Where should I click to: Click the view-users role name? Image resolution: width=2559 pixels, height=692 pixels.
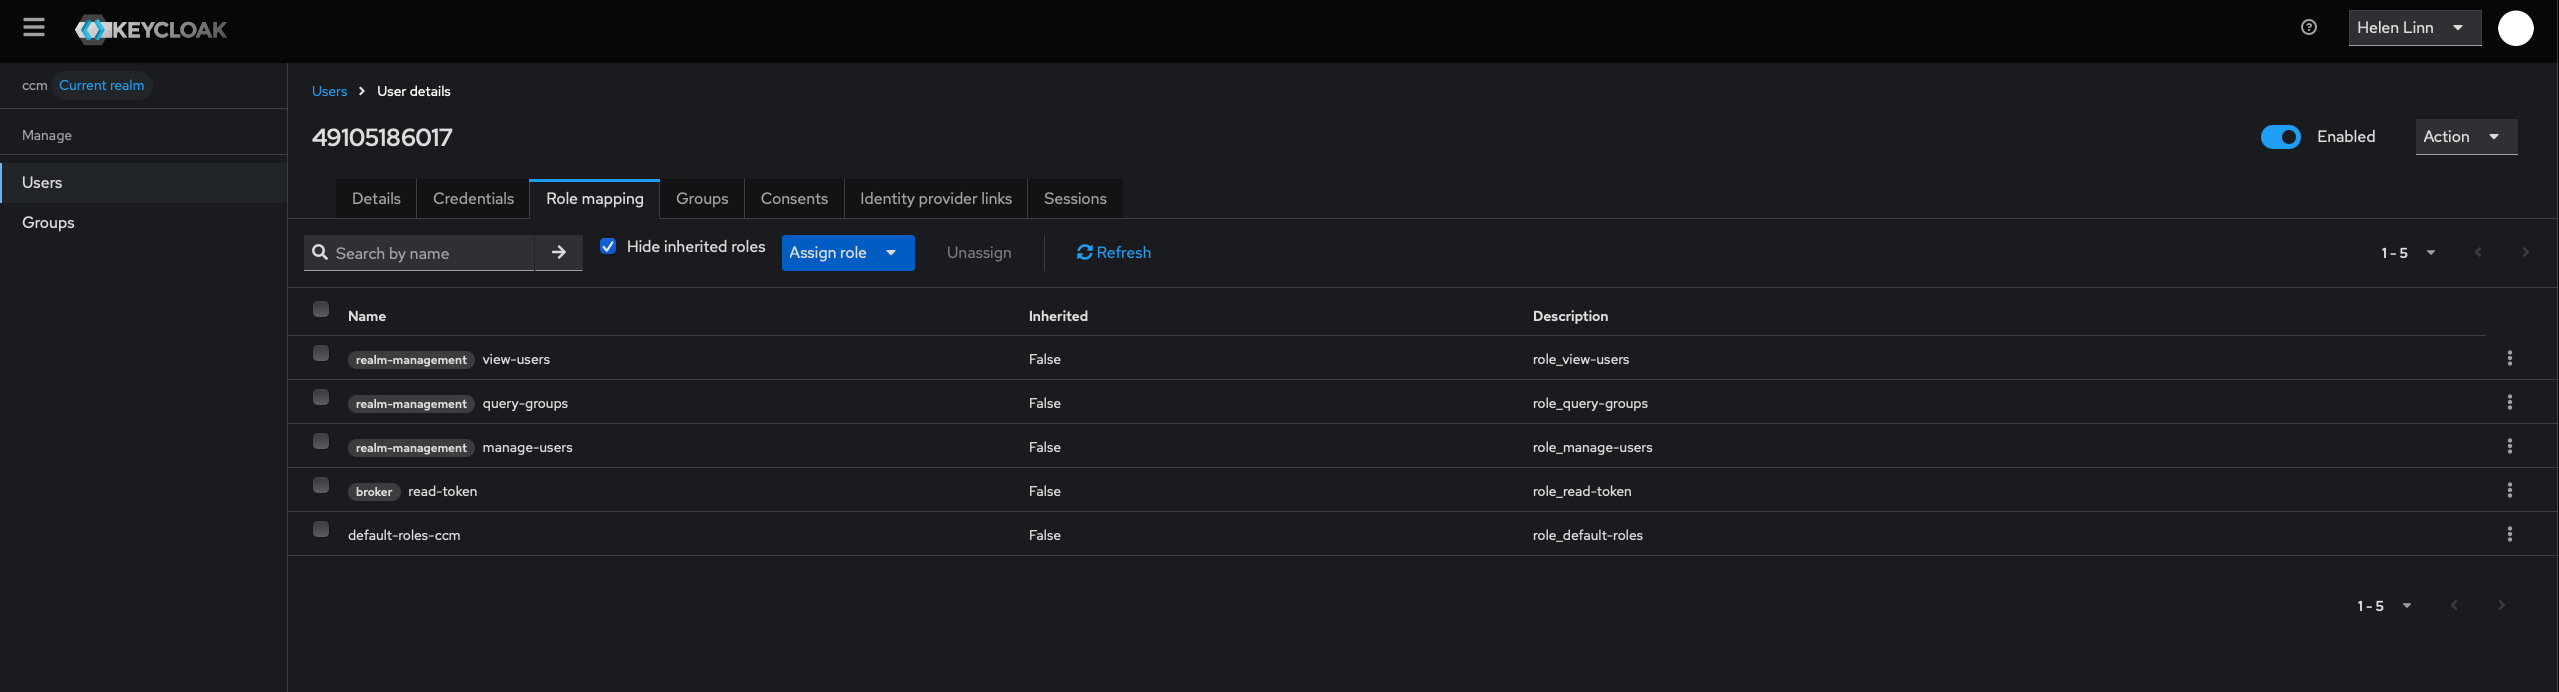(516, 360)
